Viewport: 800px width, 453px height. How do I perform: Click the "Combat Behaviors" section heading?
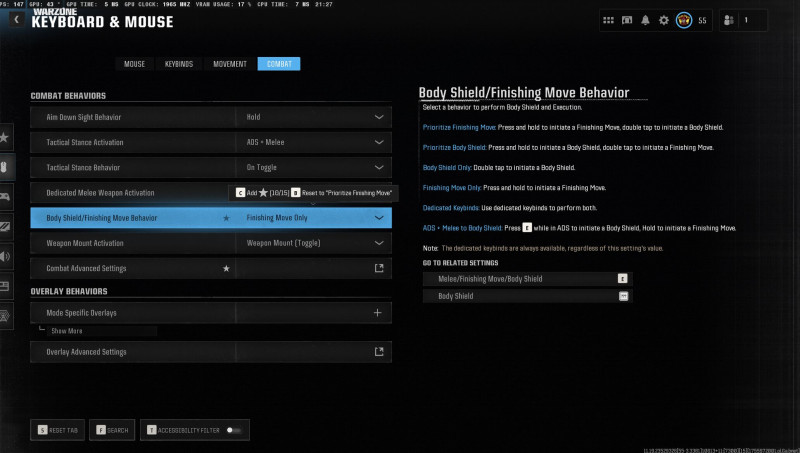(x=68, y=96)
